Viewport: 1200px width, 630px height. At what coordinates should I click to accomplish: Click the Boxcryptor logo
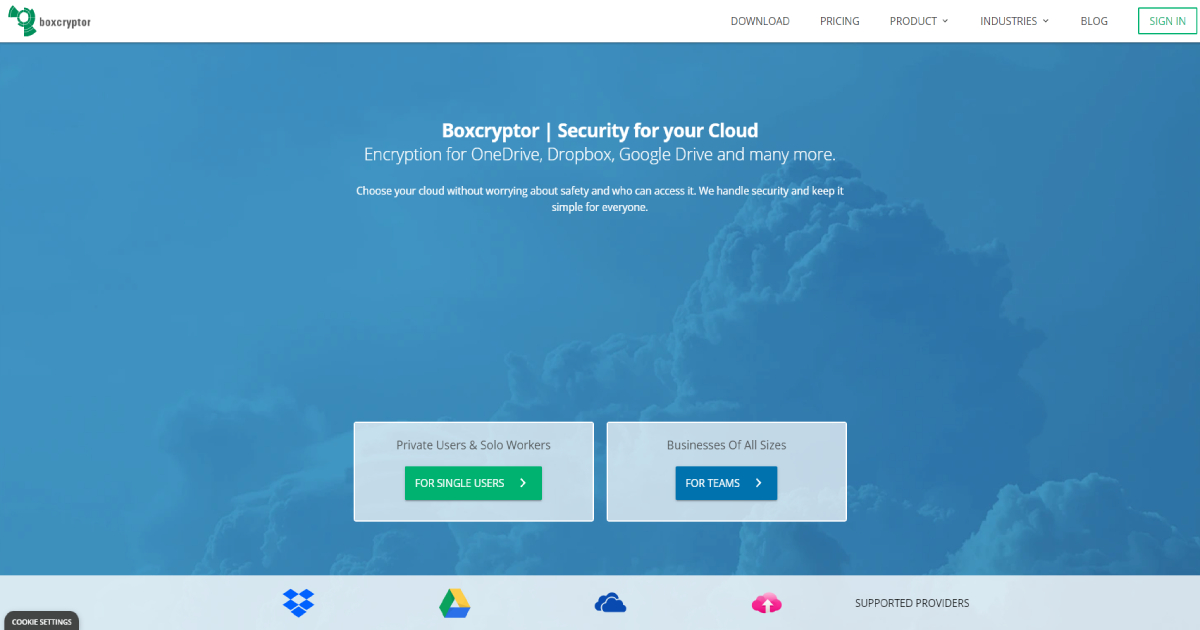click(x=49, y=21)
